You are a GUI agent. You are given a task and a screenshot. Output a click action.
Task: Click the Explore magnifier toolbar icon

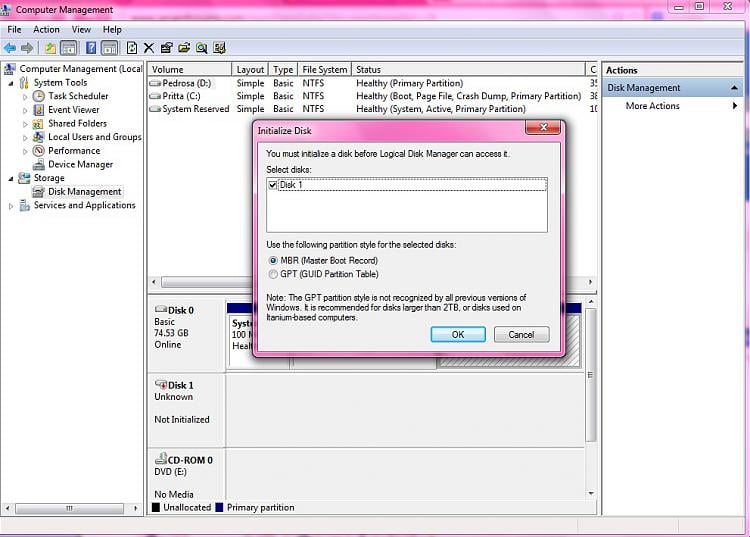pyautogui.click(x=202, y=48)
